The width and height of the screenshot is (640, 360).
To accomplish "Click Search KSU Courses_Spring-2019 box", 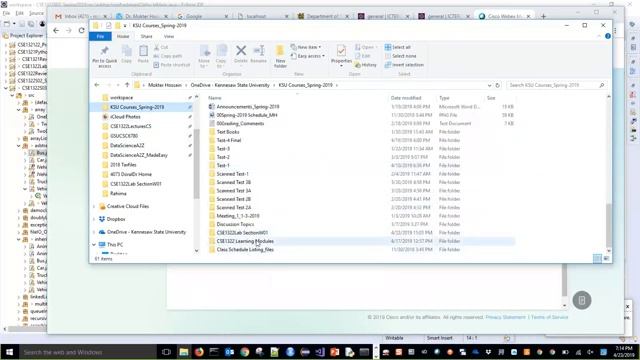I will pyautogui.click(x=556, y=85).
